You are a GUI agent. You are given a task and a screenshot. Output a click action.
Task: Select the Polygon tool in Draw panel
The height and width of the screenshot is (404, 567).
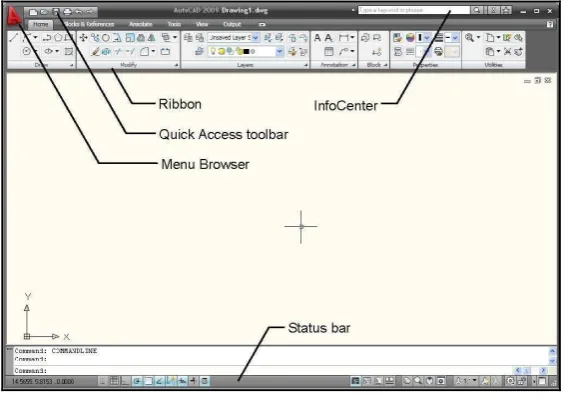(x=58, y=38)
